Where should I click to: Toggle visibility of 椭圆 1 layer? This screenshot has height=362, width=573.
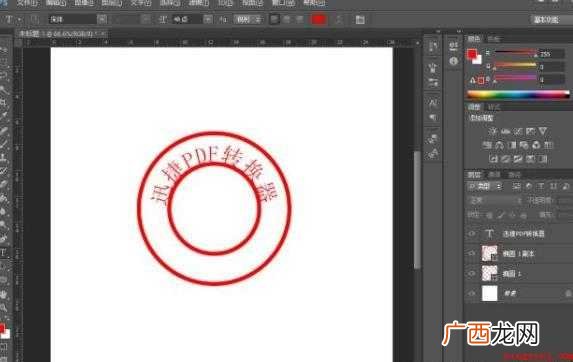click(472, 273)
